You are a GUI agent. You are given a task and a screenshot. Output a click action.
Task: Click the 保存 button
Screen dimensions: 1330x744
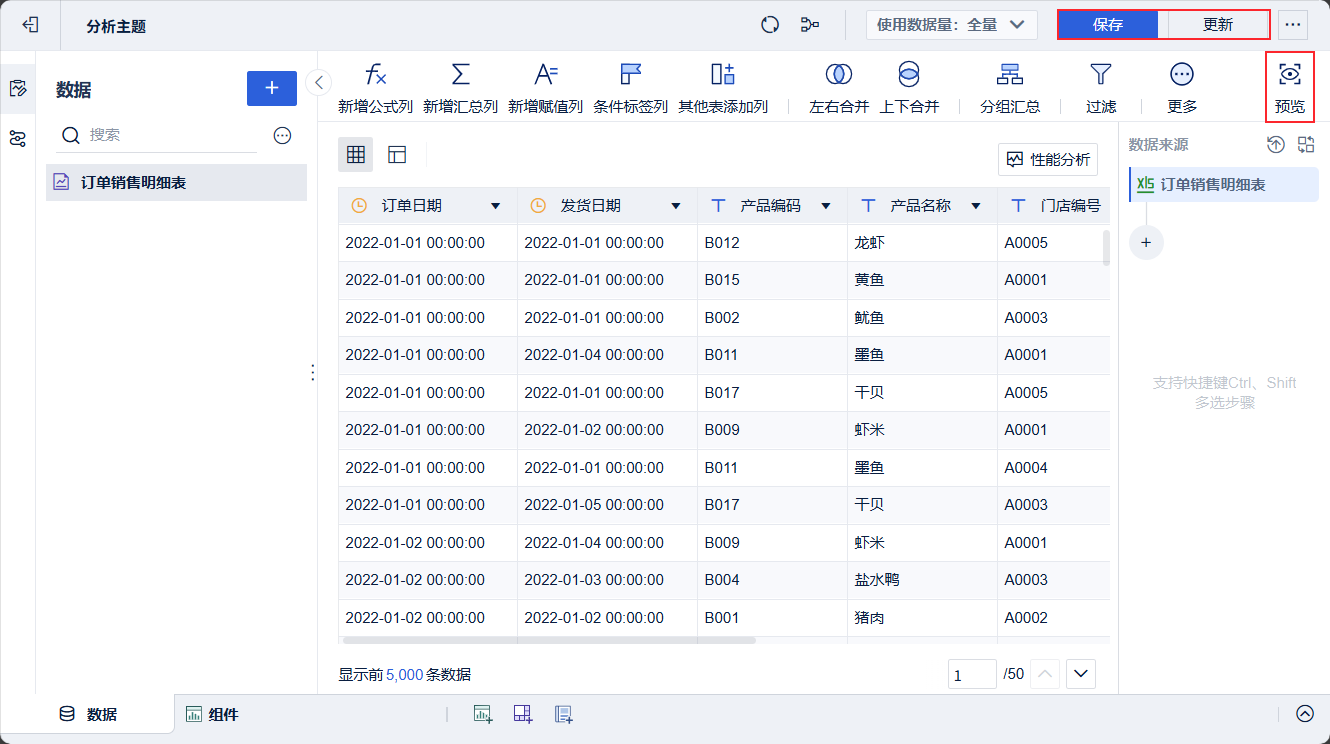click(x=1108, y=25)
